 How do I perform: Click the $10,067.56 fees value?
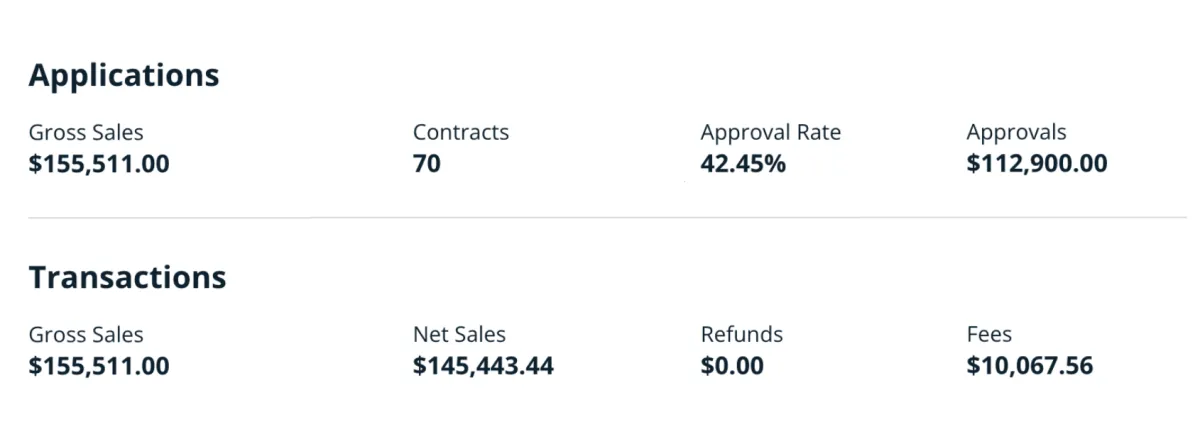pyautogui.click(x=1030, y=366)
